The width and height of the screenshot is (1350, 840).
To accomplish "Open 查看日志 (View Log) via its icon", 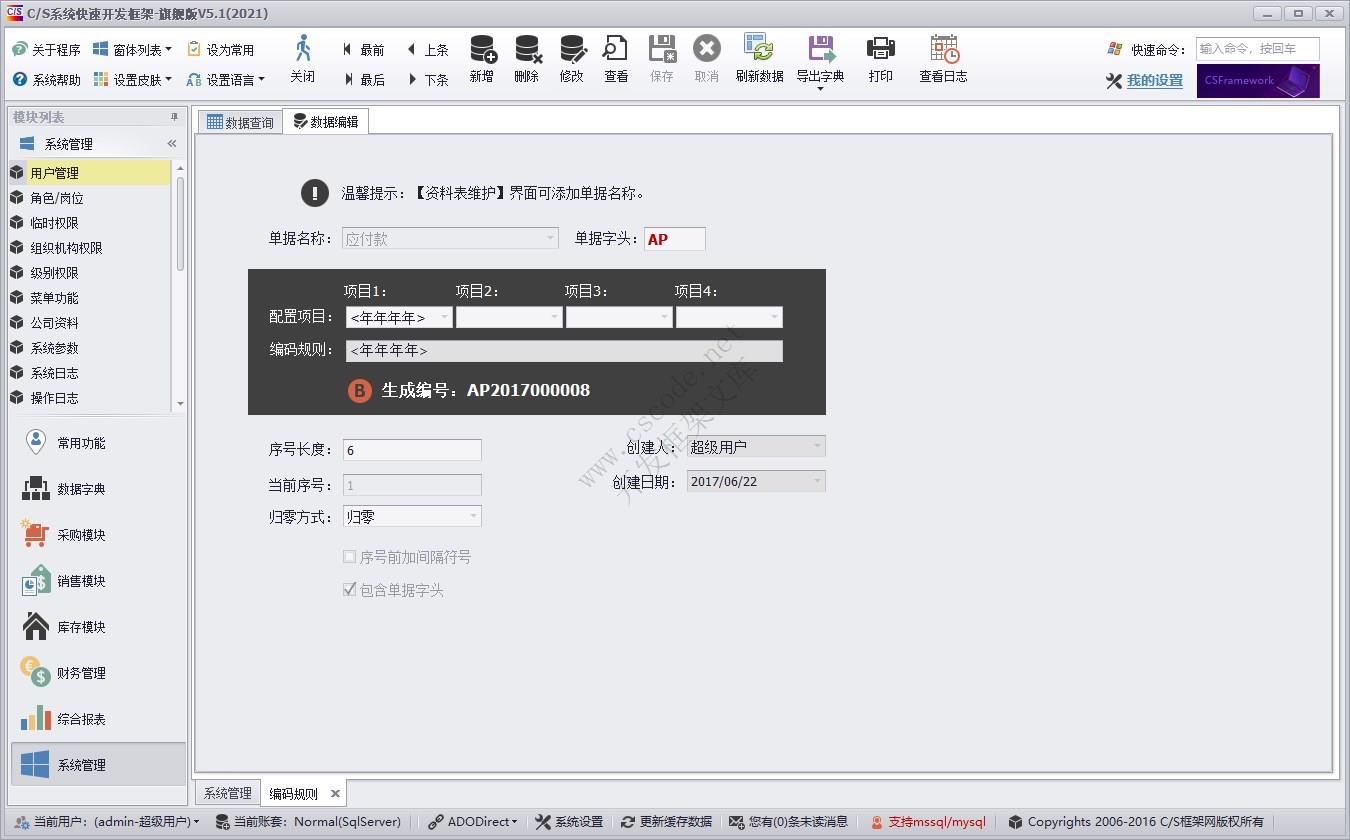I will [941, 60].
